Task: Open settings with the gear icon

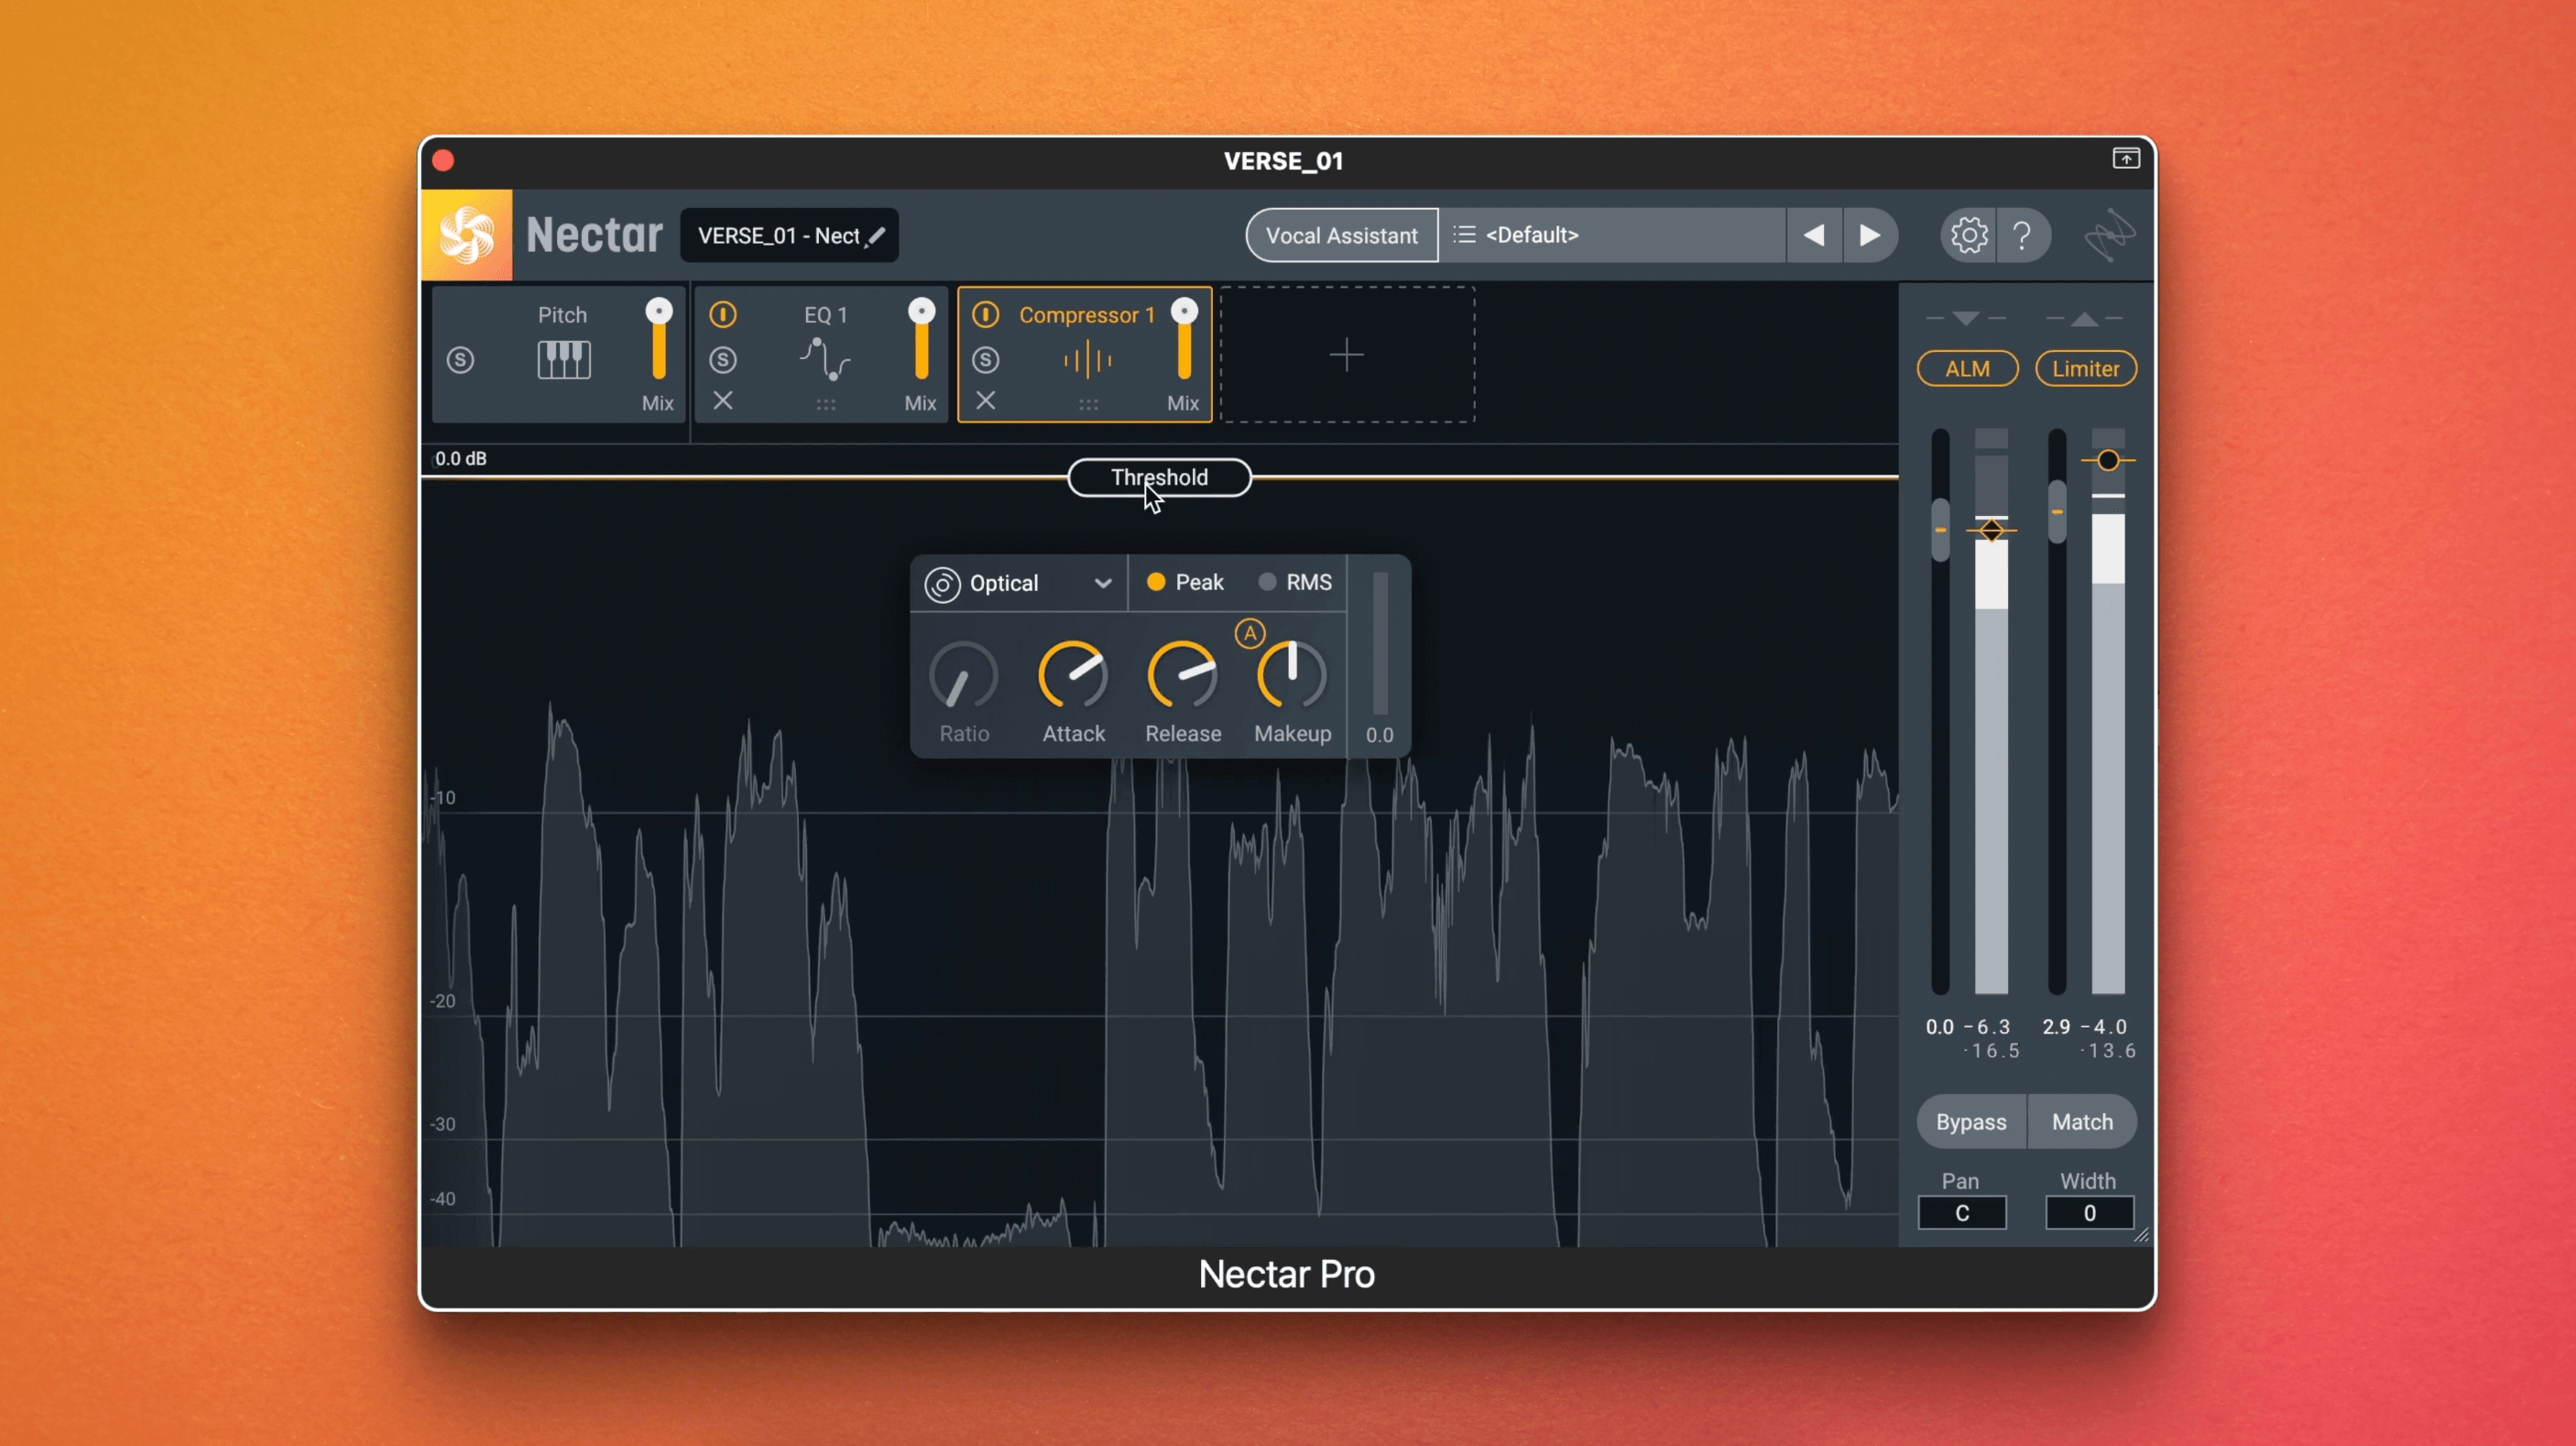Action: click(1968, 235)
